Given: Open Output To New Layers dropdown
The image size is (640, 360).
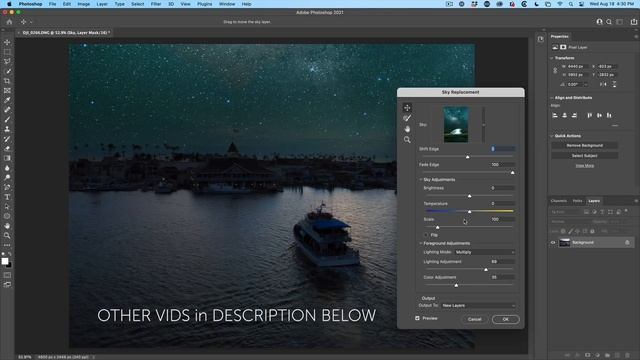Looking at the screenshot, I should pos(478,305).
